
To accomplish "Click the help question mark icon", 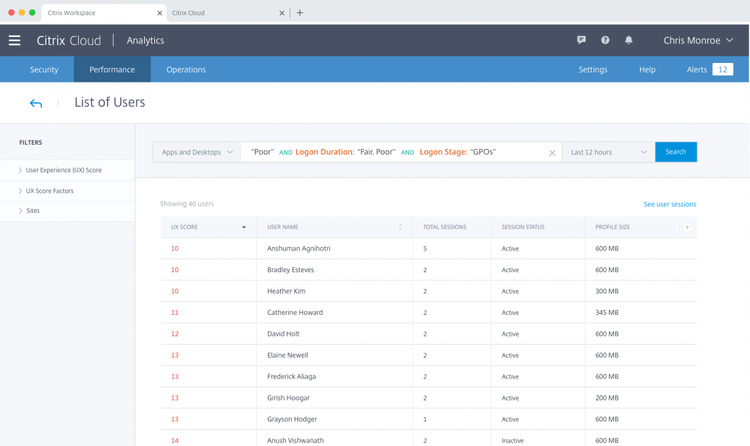I will point(605,40).
